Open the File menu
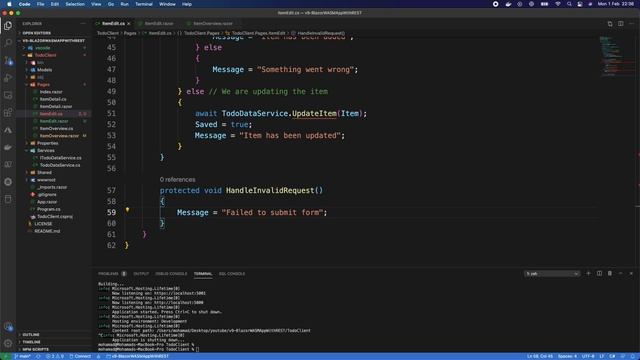Screen dimensions: 640x360 tap(40, 4)
